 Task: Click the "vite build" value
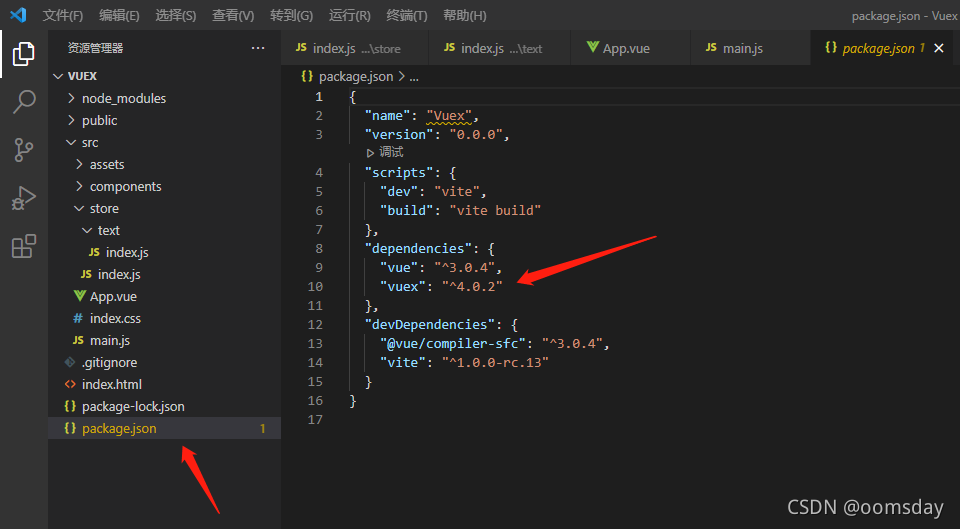pyautogui.click(x=495, y=211)
